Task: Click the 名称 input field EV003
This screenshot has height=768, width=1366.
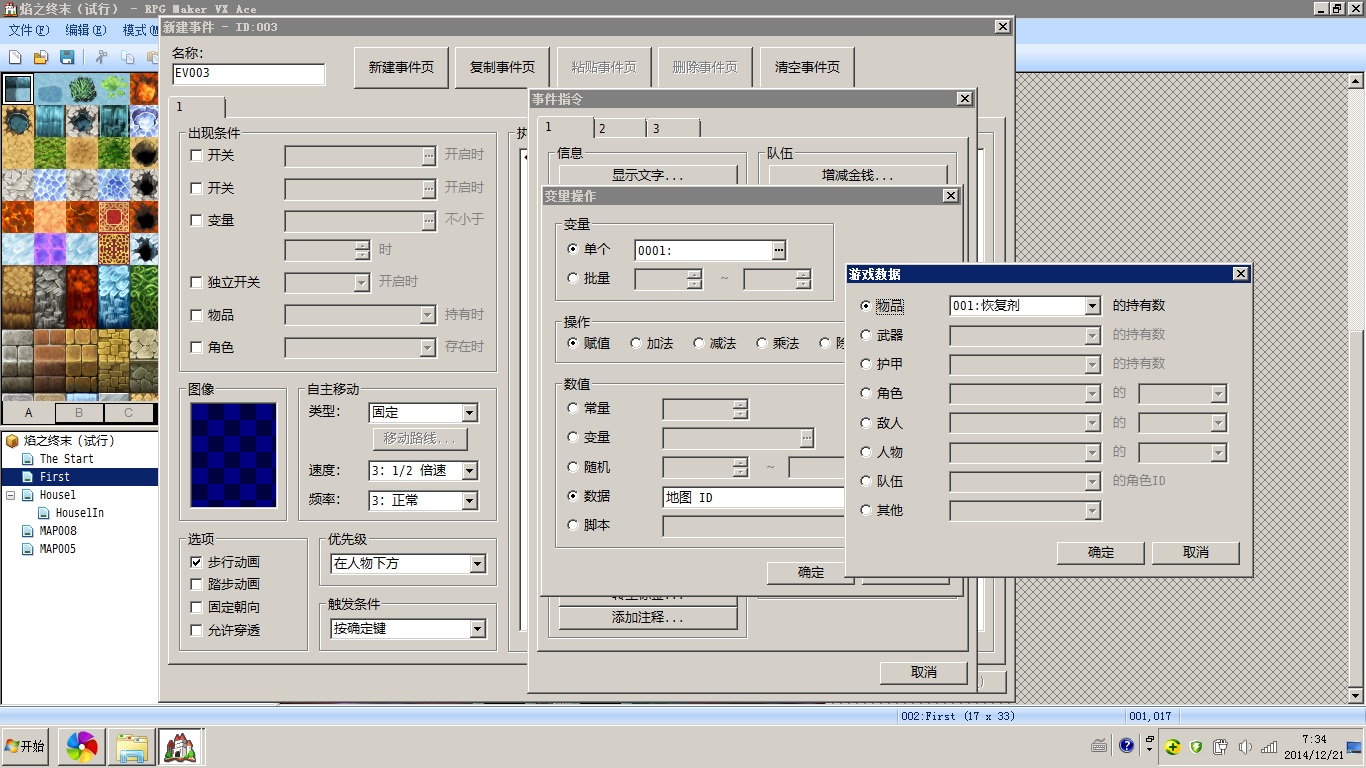Action: [x=248, y=74]
